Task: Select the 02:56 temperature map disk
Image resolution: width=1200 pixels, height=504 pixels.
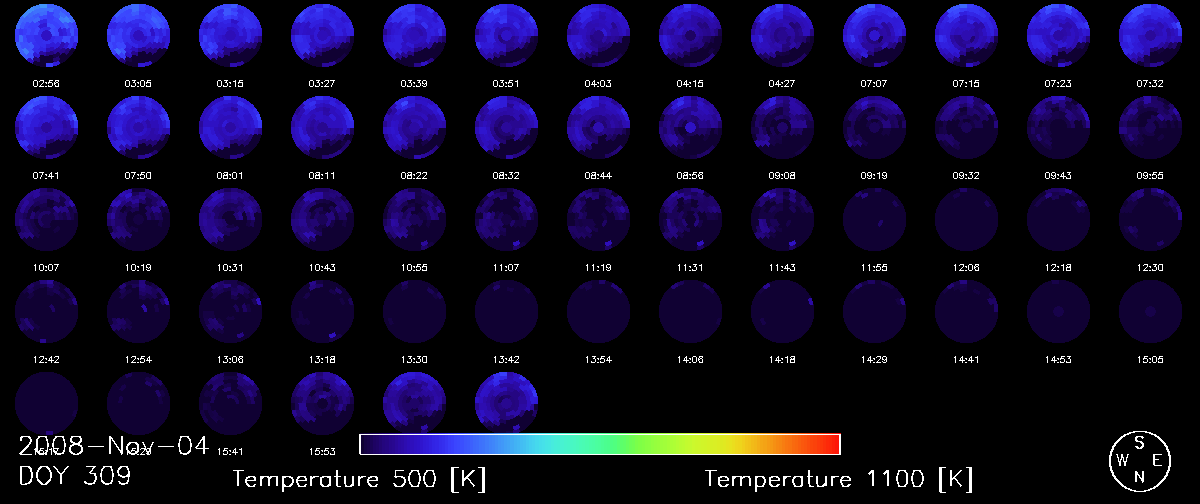Action: pyautogui.click(x=46, y=35)
